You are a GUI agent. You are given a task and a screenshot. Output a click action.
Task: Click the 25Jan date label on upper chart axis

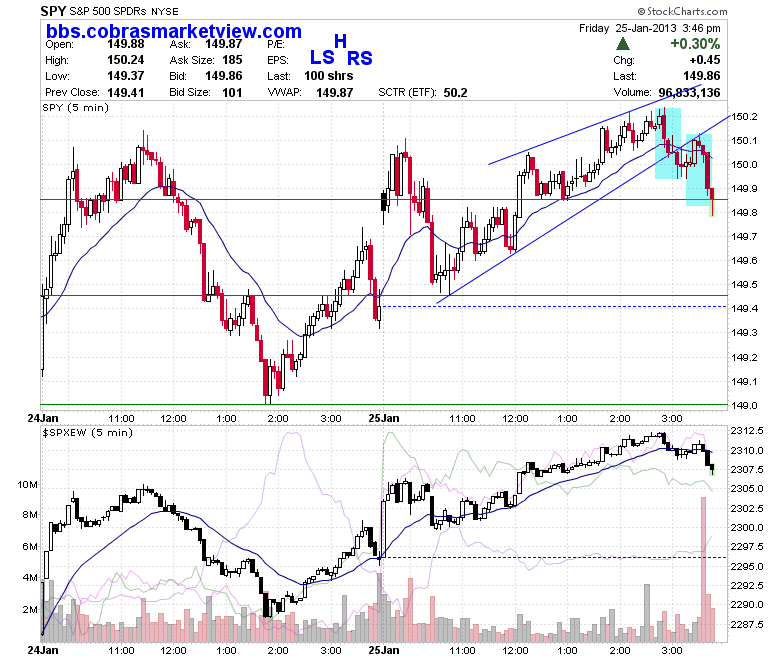[384, 418]
